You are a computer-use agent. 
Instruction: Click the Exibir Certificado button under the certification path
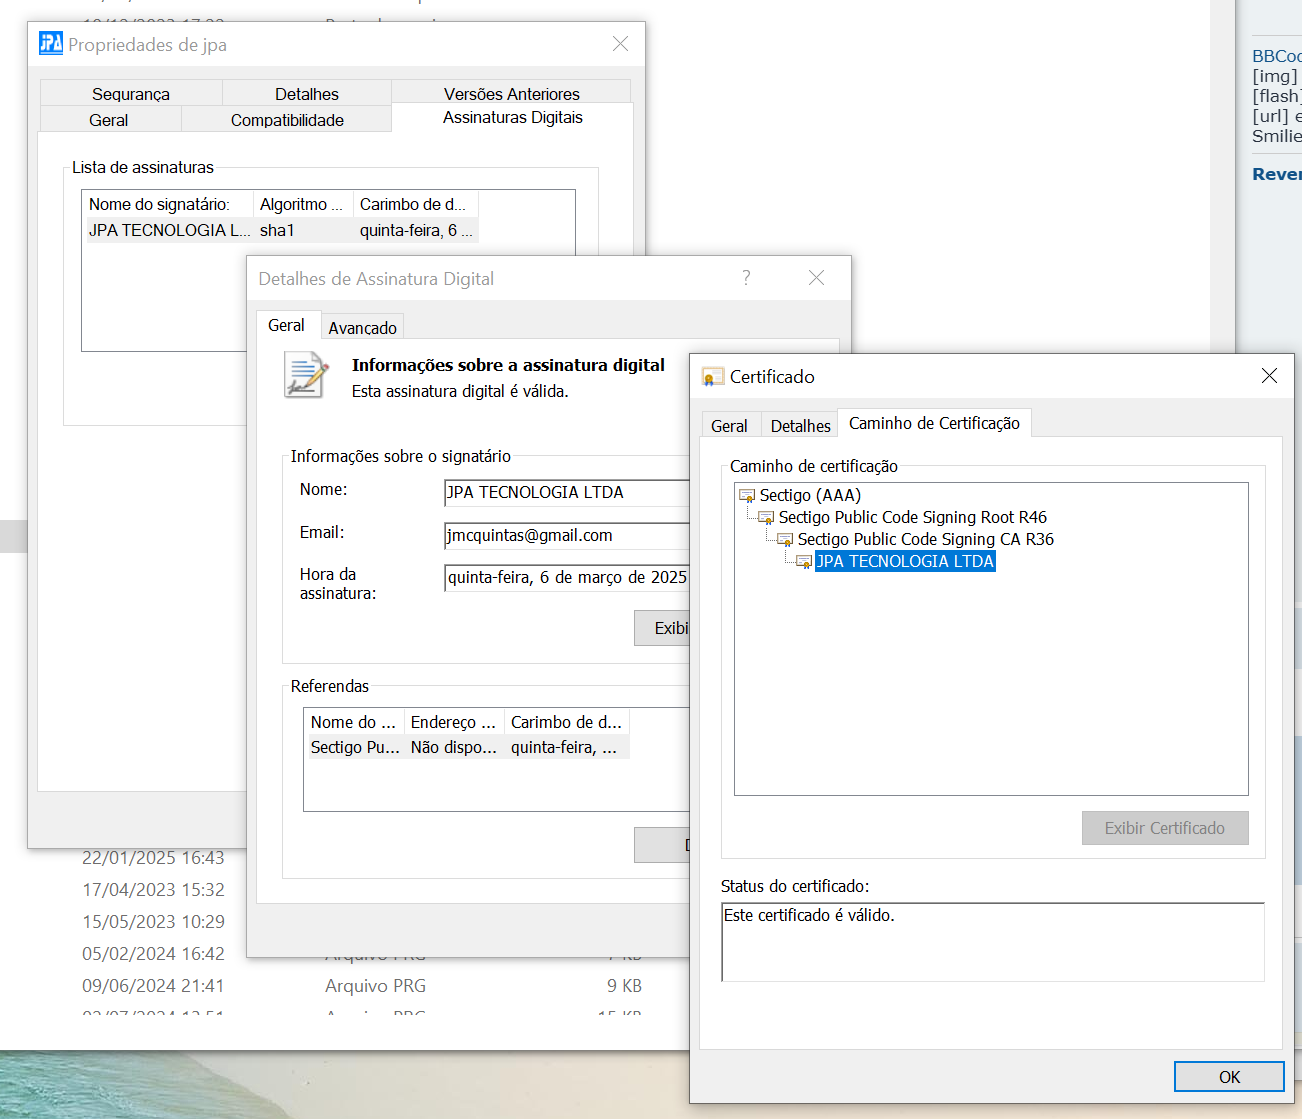(1165, 828)
